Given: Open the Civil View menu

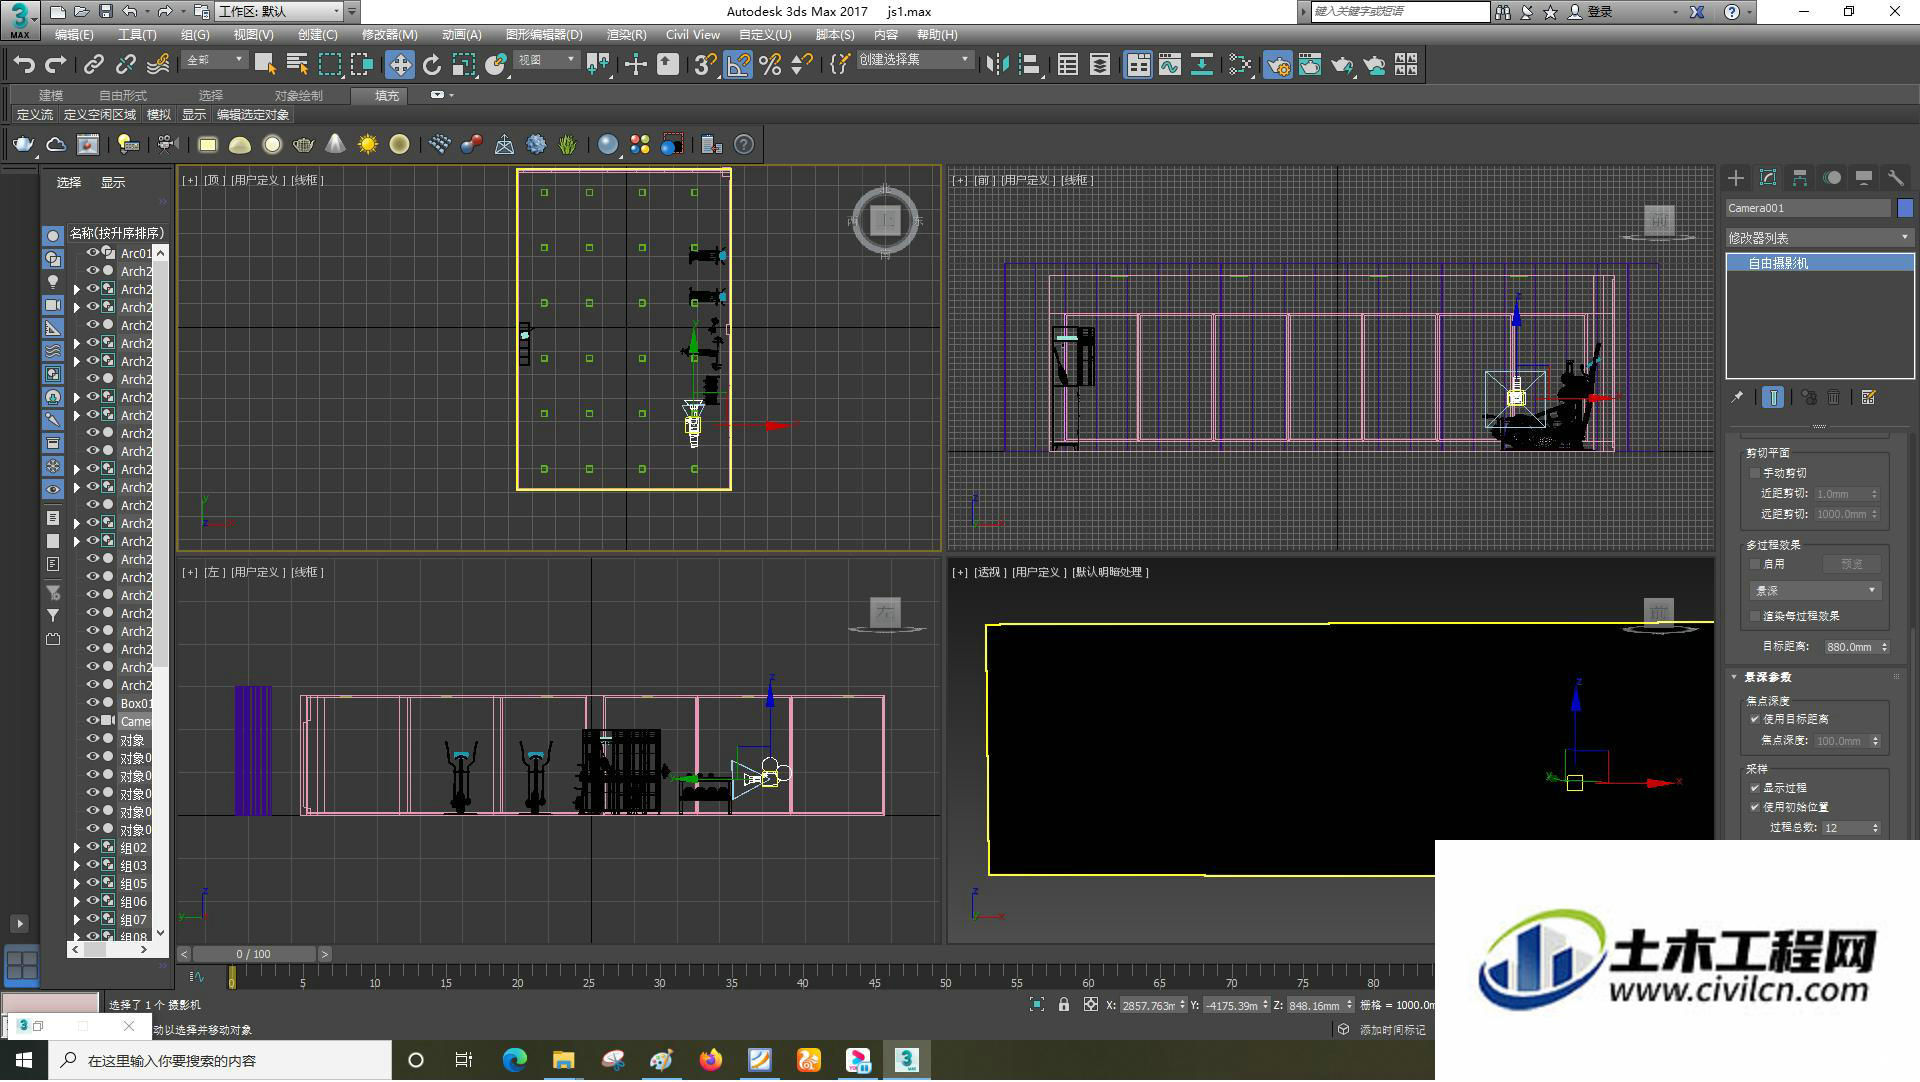Looking at the screenshot, I should click(693, 35).
